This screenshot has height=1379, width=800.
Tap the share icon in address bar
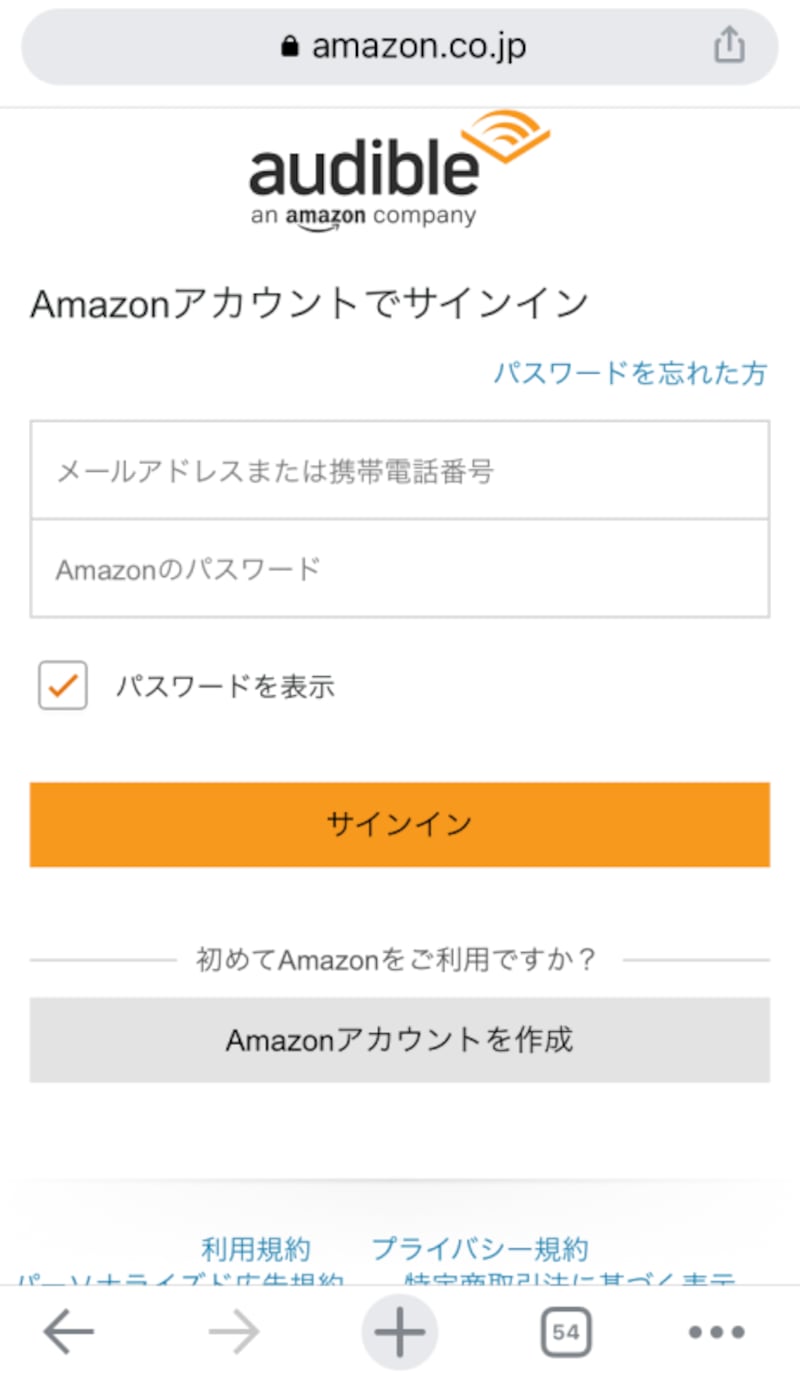click(729, 45)
